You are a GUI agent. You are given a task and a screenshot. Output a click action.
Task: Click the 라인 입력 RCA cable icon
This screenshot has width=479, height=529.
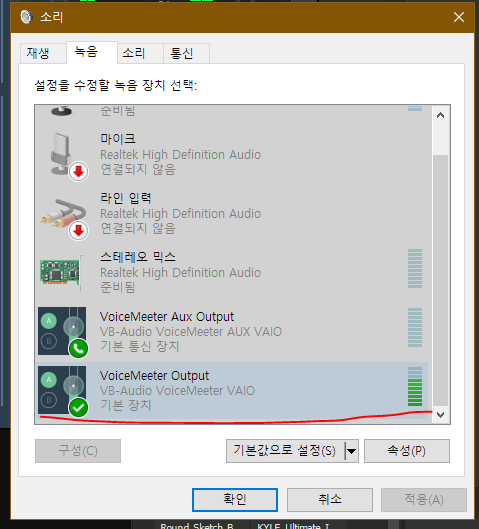(63, 218)
